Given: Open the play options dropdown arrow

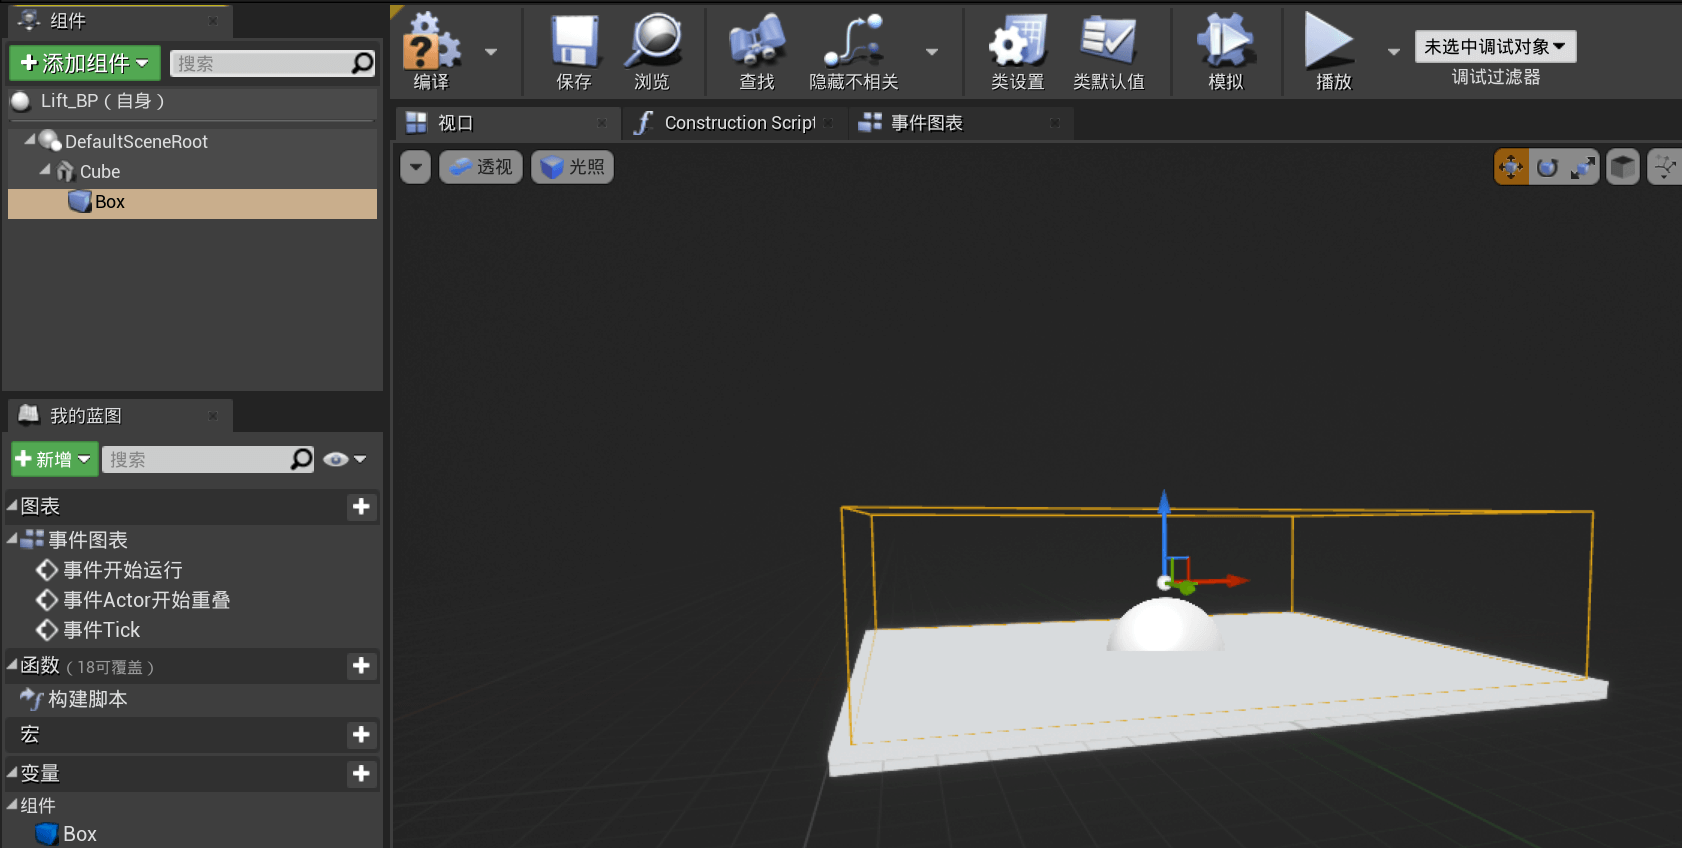Looking at the screenshot, I should click(x=1394, y=52).
